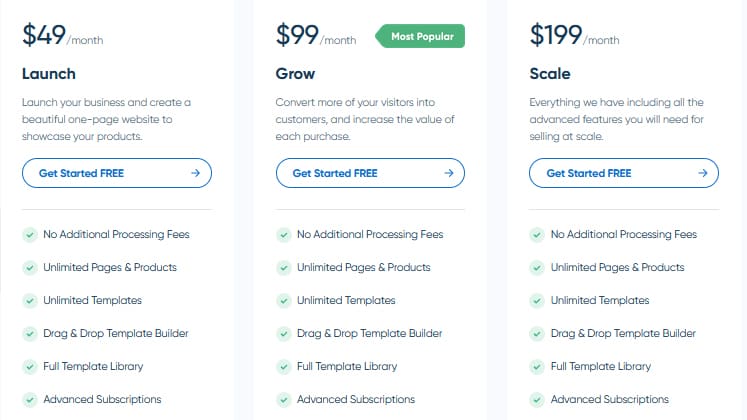The height and width of the screenshot is (420, 747).
Task: Click the arrow icon on Grow plan button
Action: click(x=449, y=173)
